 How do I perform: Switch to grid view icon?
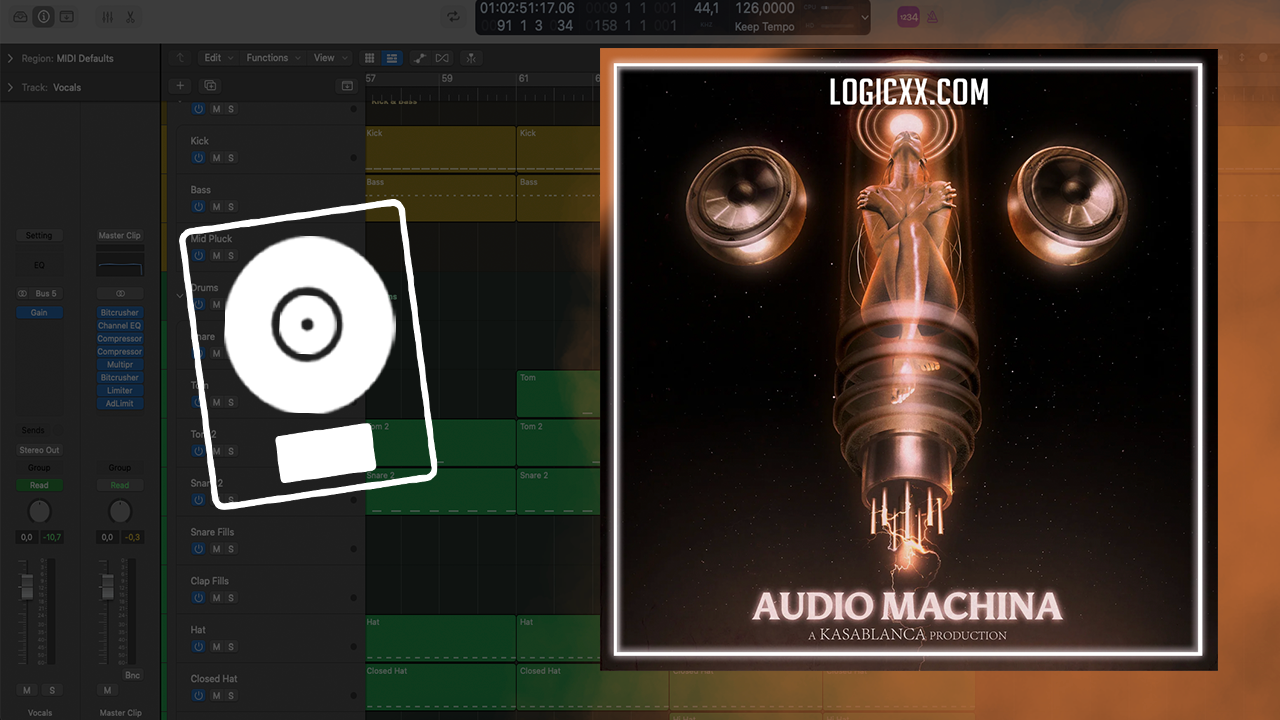point(369,58)
